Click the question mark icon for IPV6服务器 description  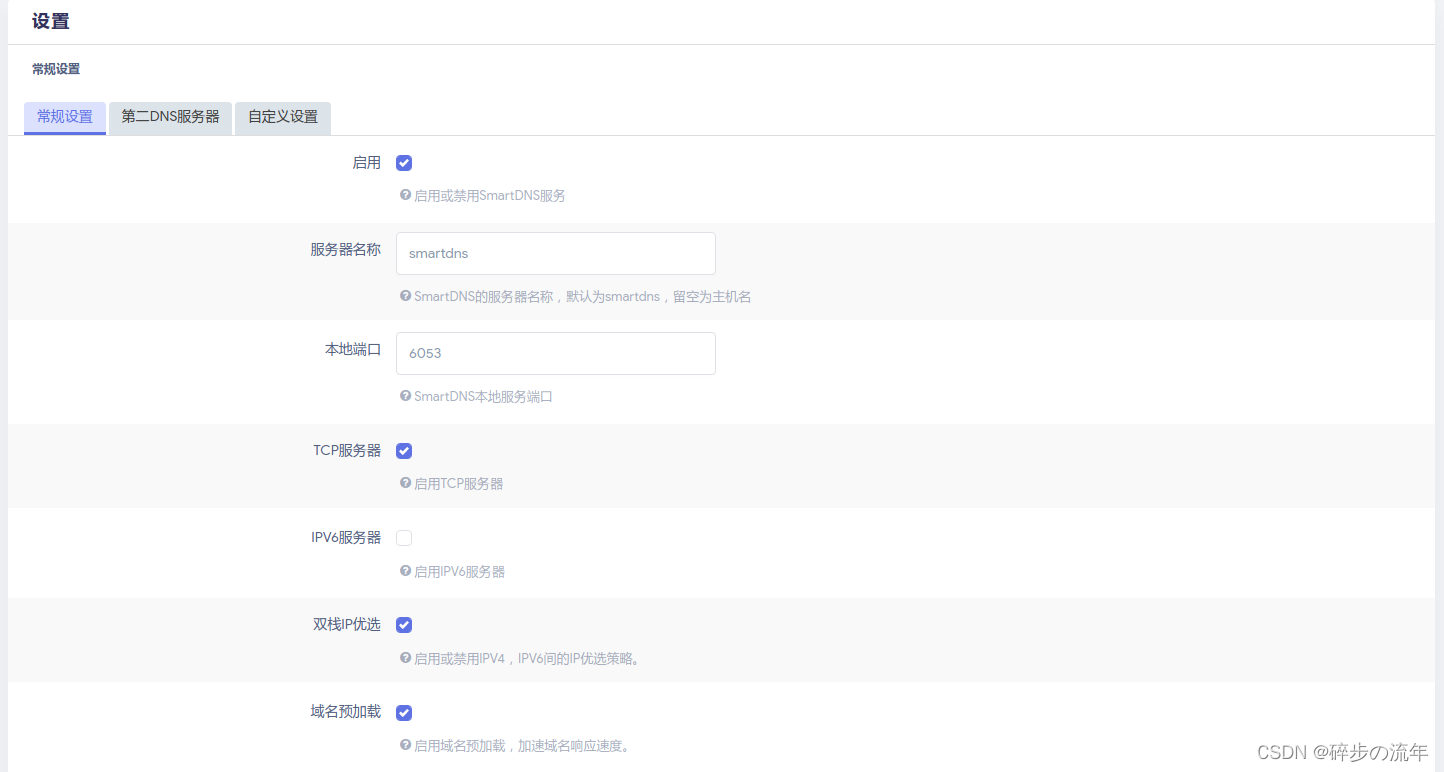tap(405, 571)
